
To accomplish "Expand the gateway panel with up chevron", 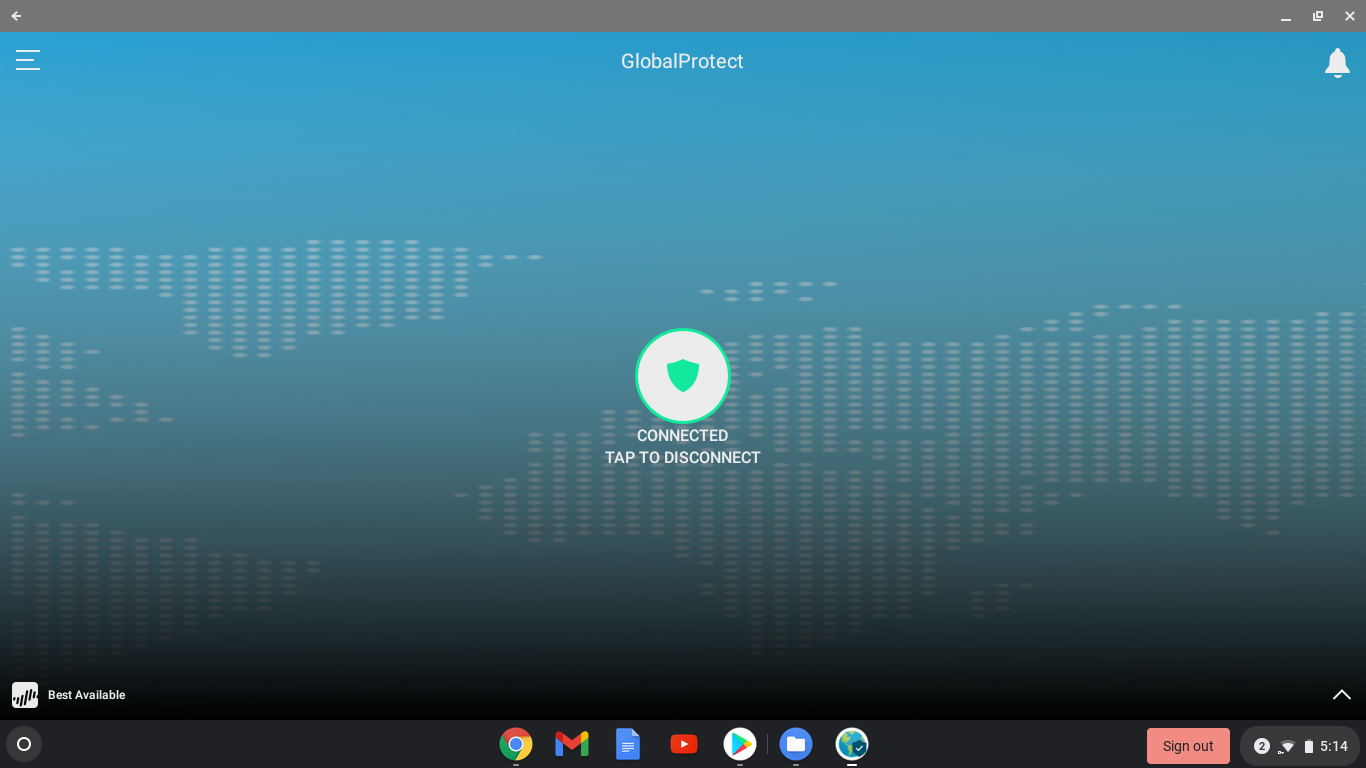I will tap(1342, 695).
